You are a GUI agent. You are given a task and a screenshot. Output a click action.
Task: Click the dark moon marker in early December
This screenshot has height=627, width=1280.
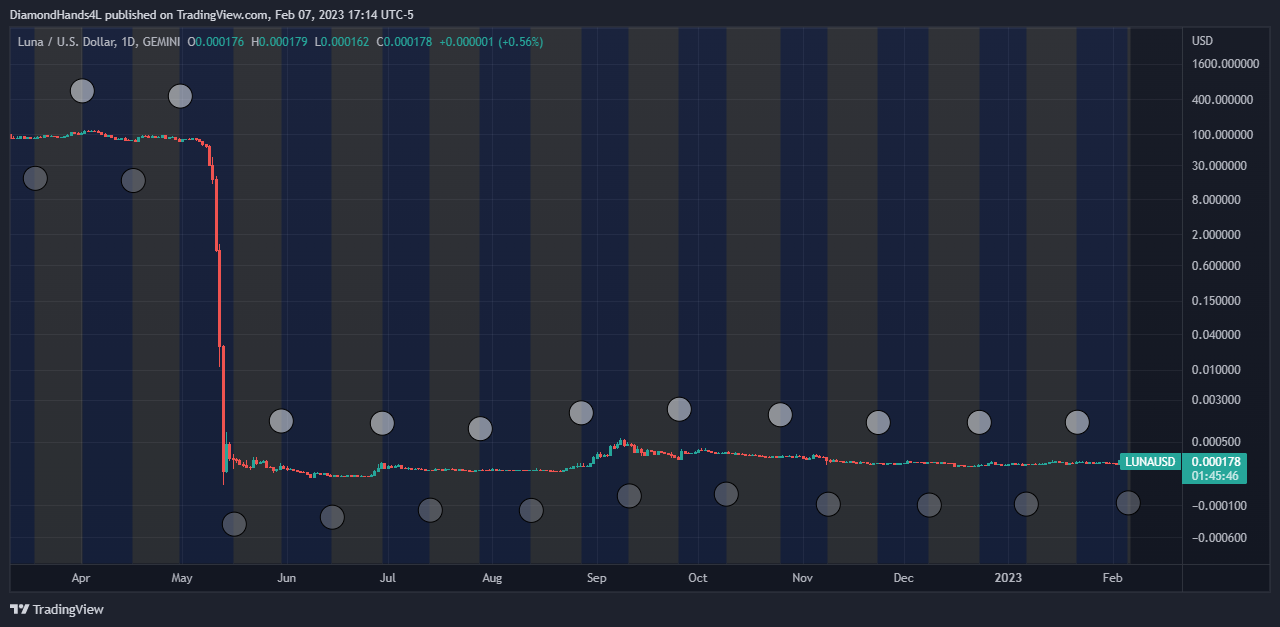929,505
